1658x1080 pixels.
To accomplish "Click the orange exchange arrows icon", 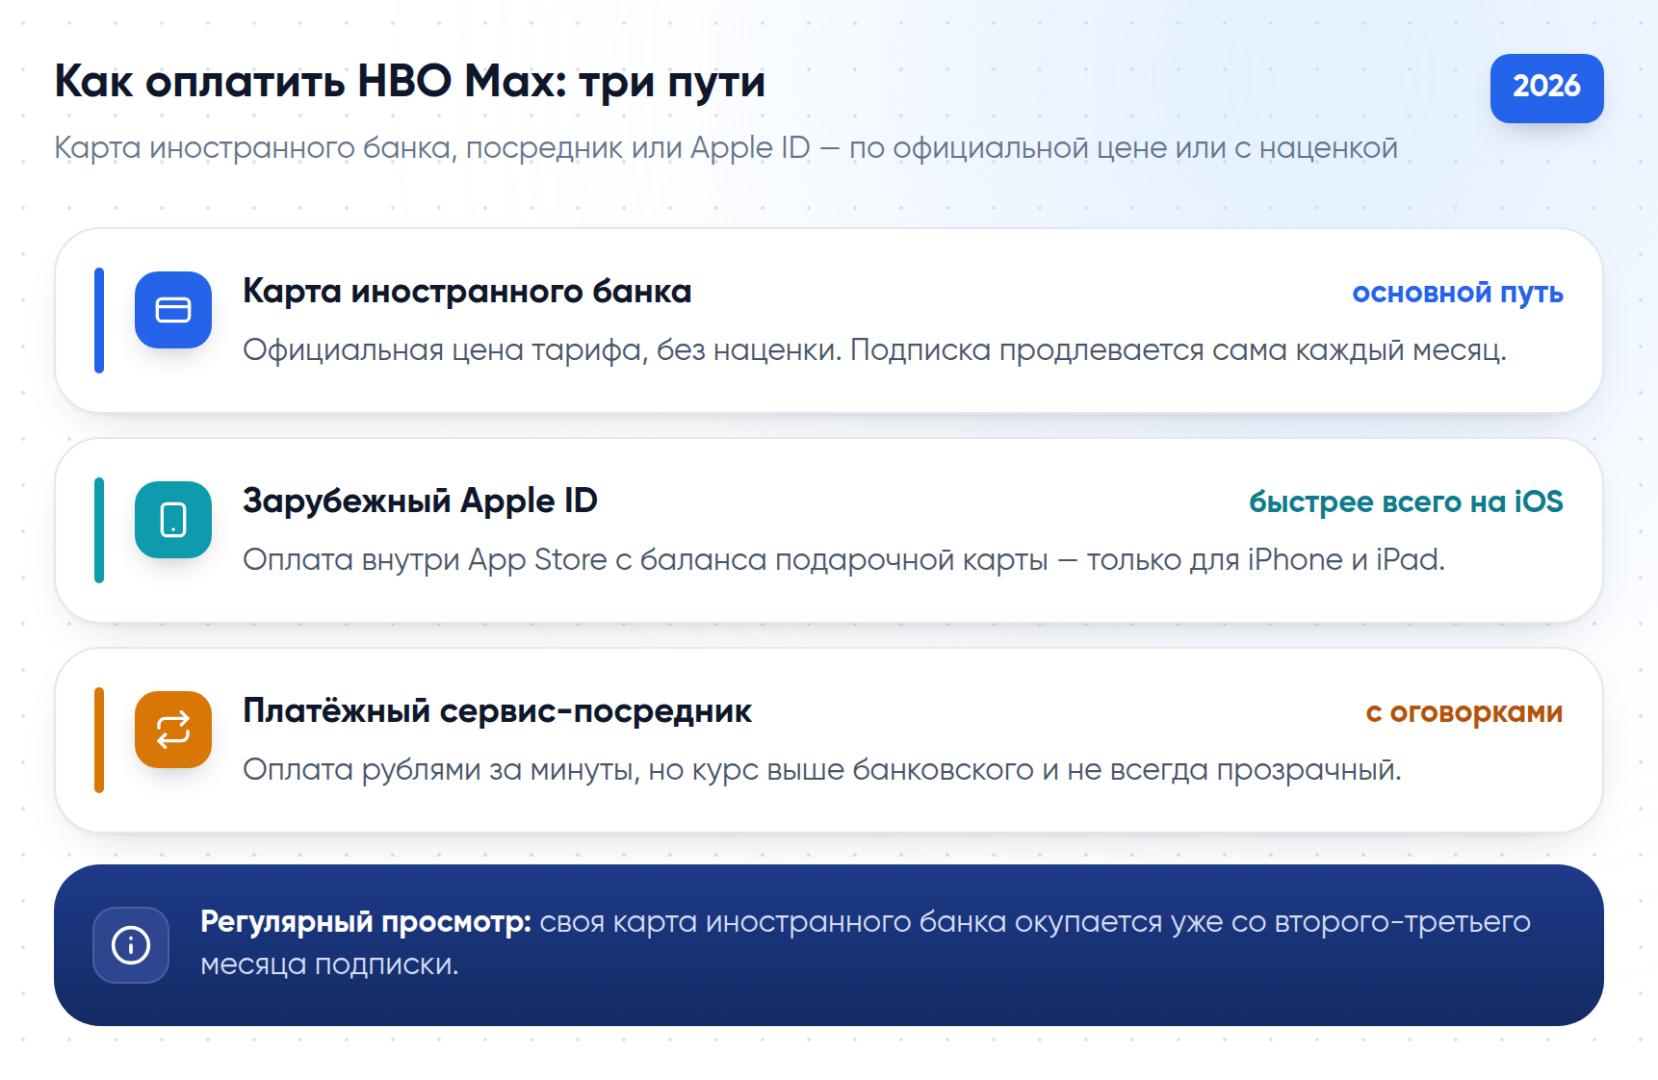I will 173,730.
